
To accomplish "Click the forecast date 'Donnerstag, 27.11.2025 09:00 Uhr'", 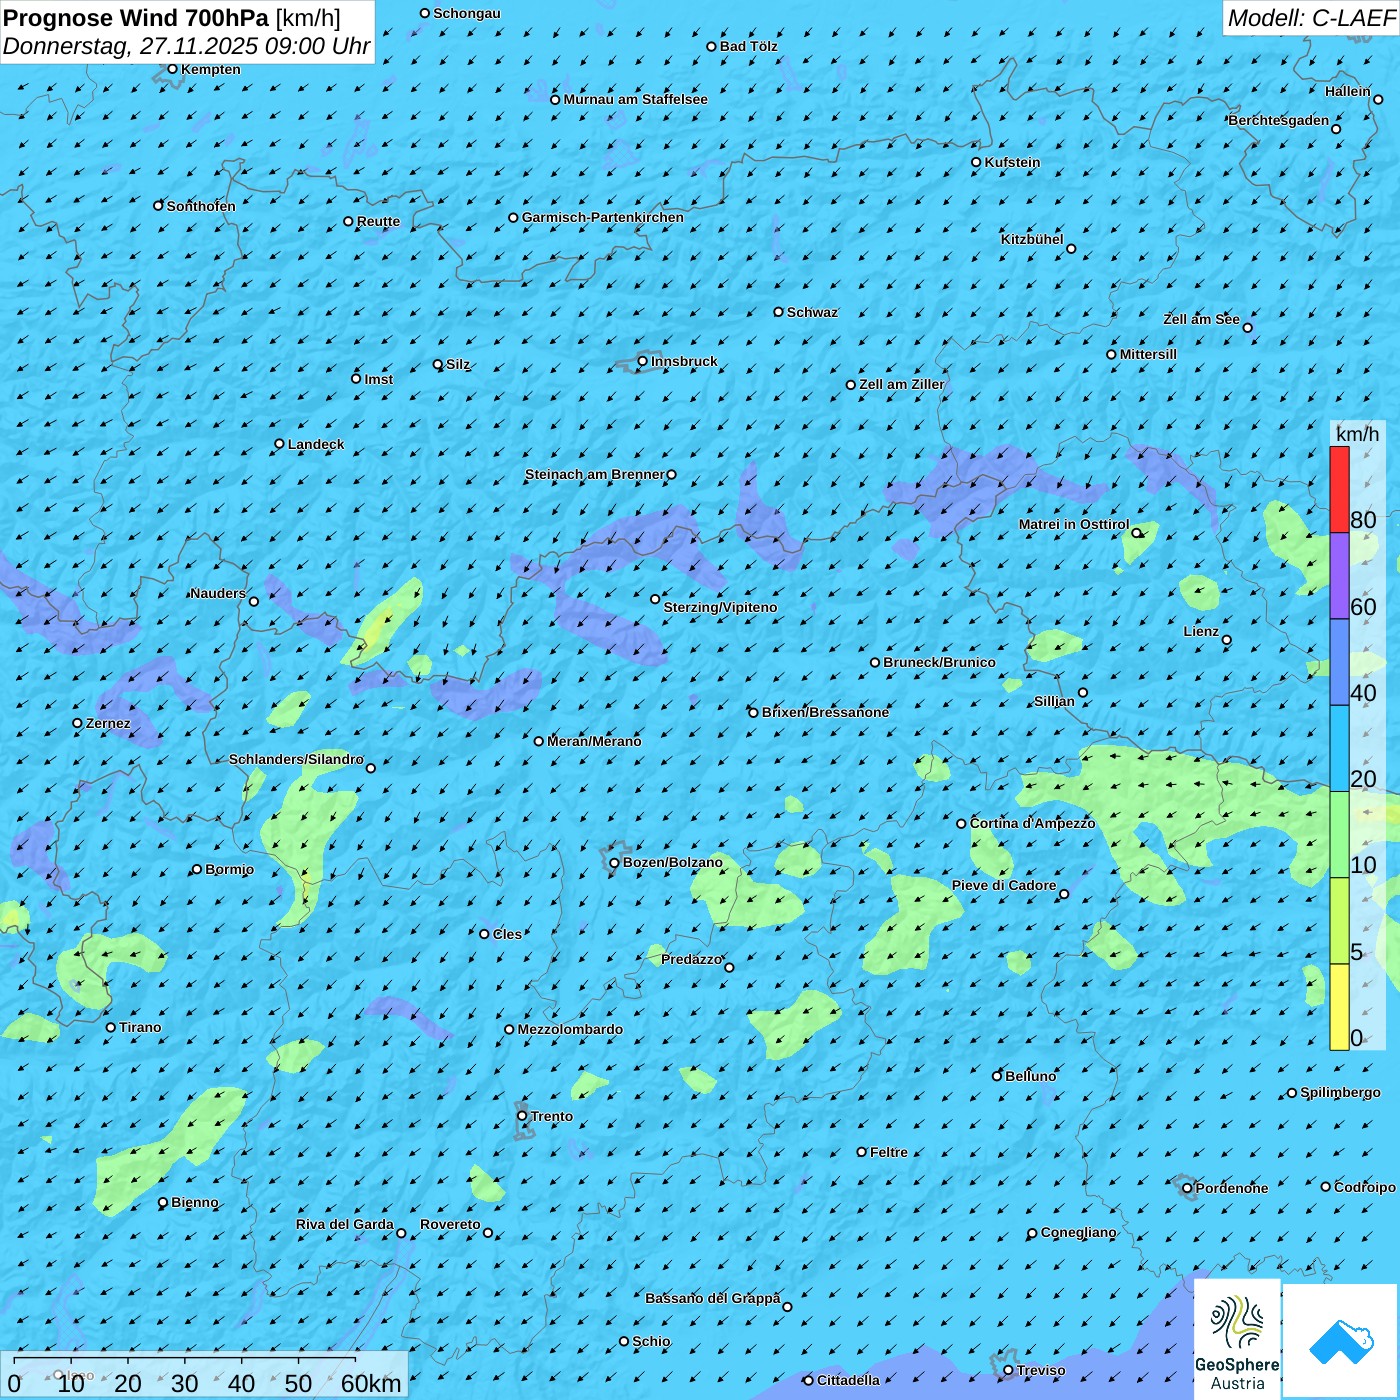I will [x=186, y=46].
